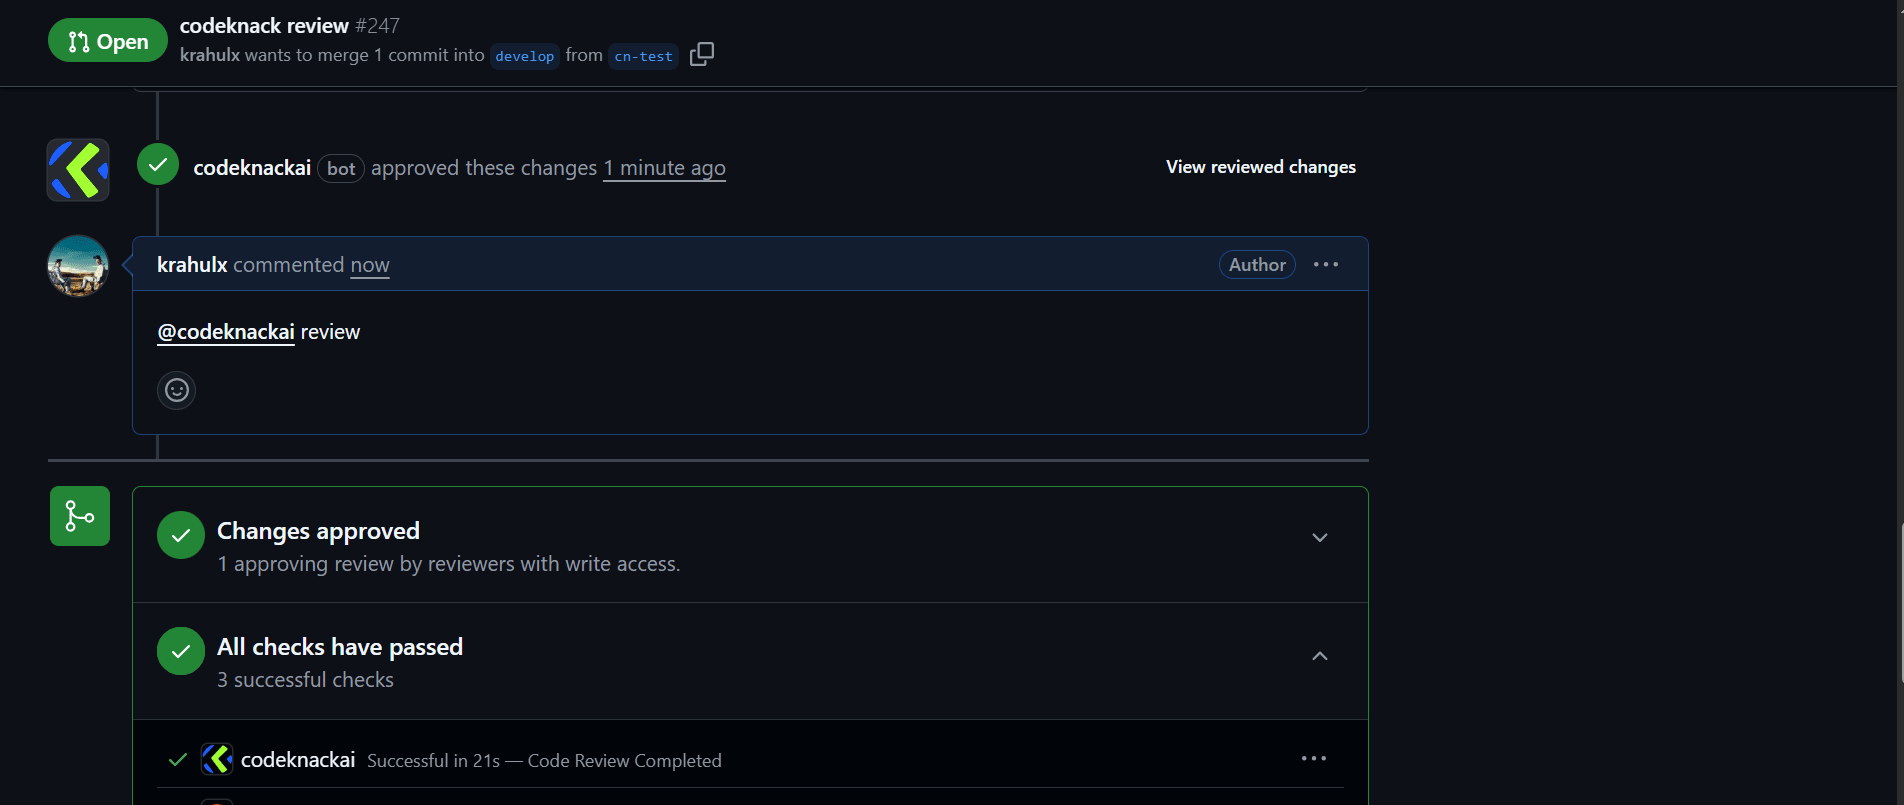Click the 'All checks have passed' heading

pyautogui.click(x=340, y=647)
